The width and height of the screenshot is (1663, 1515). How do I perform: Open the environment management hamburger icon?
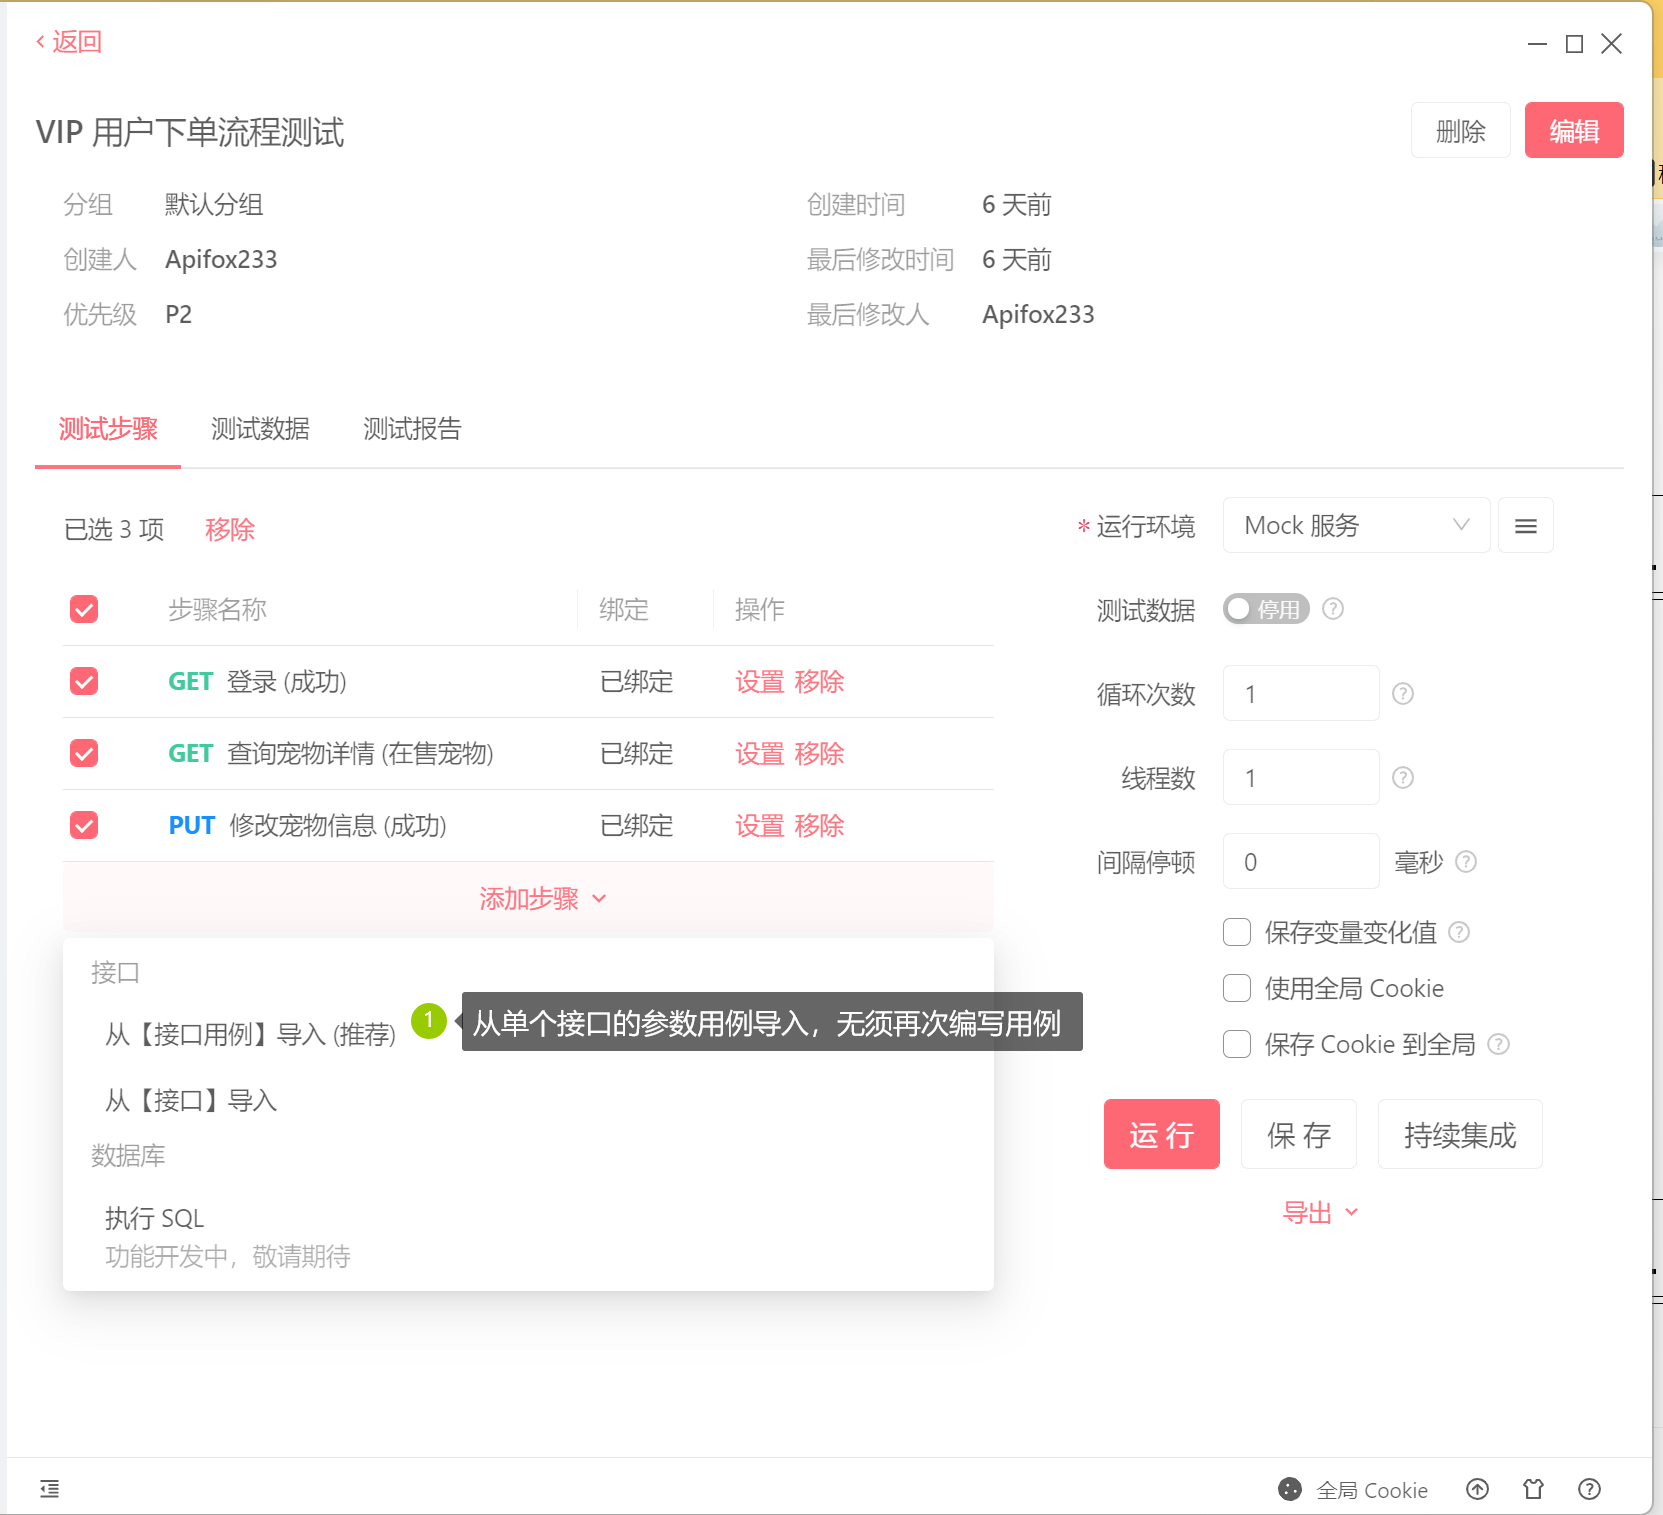click(1525, 525)
